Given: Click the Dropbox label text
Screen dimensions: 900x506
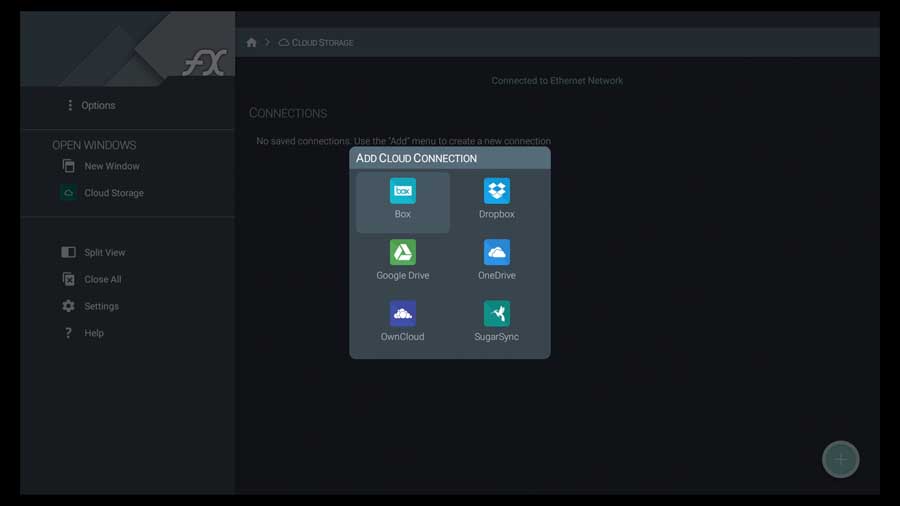Looking at the screenshot, I should click(x=496, y=214).
